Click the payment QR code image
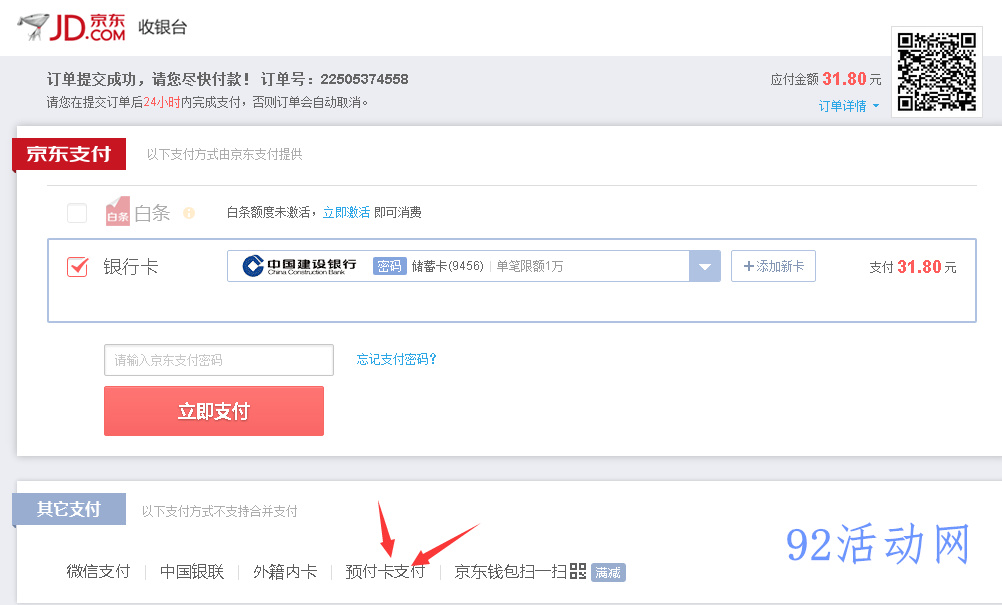Screen dimensions: 1002x605 [x=936, y=71]
